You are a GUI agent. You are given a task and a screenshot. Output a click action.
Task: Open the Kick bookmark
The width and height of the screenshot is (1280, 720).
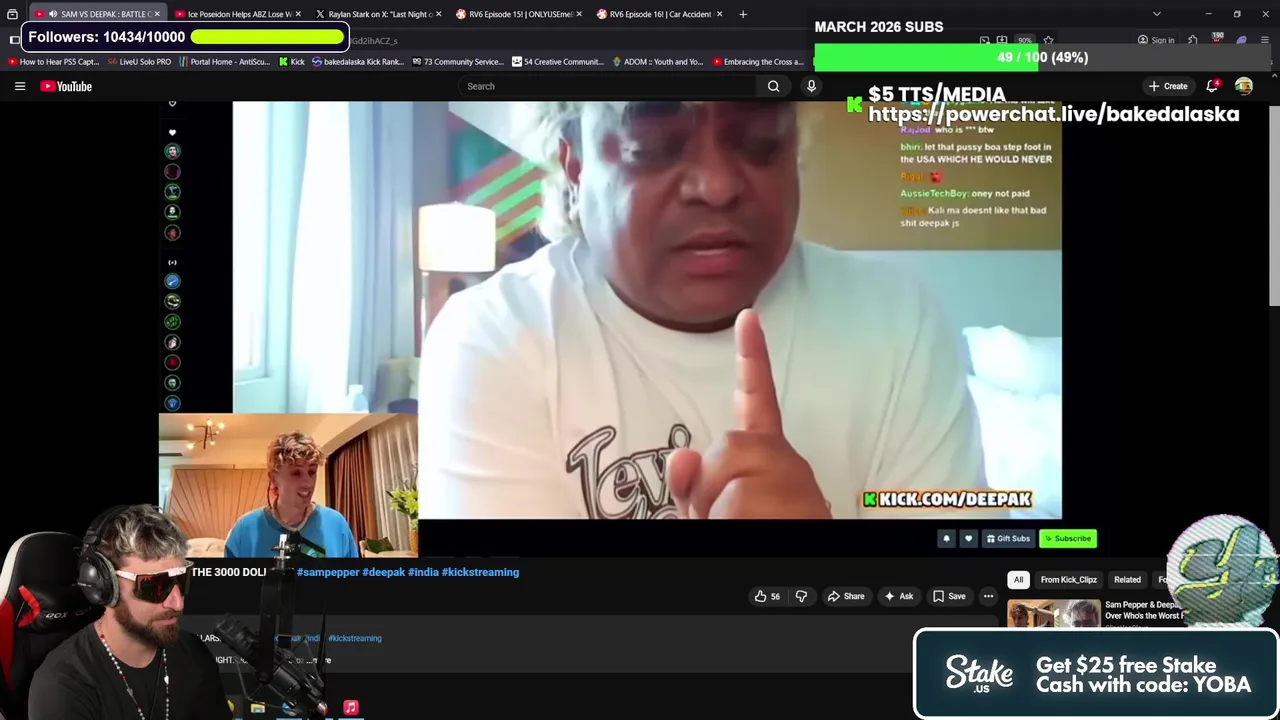click(292, 62)
